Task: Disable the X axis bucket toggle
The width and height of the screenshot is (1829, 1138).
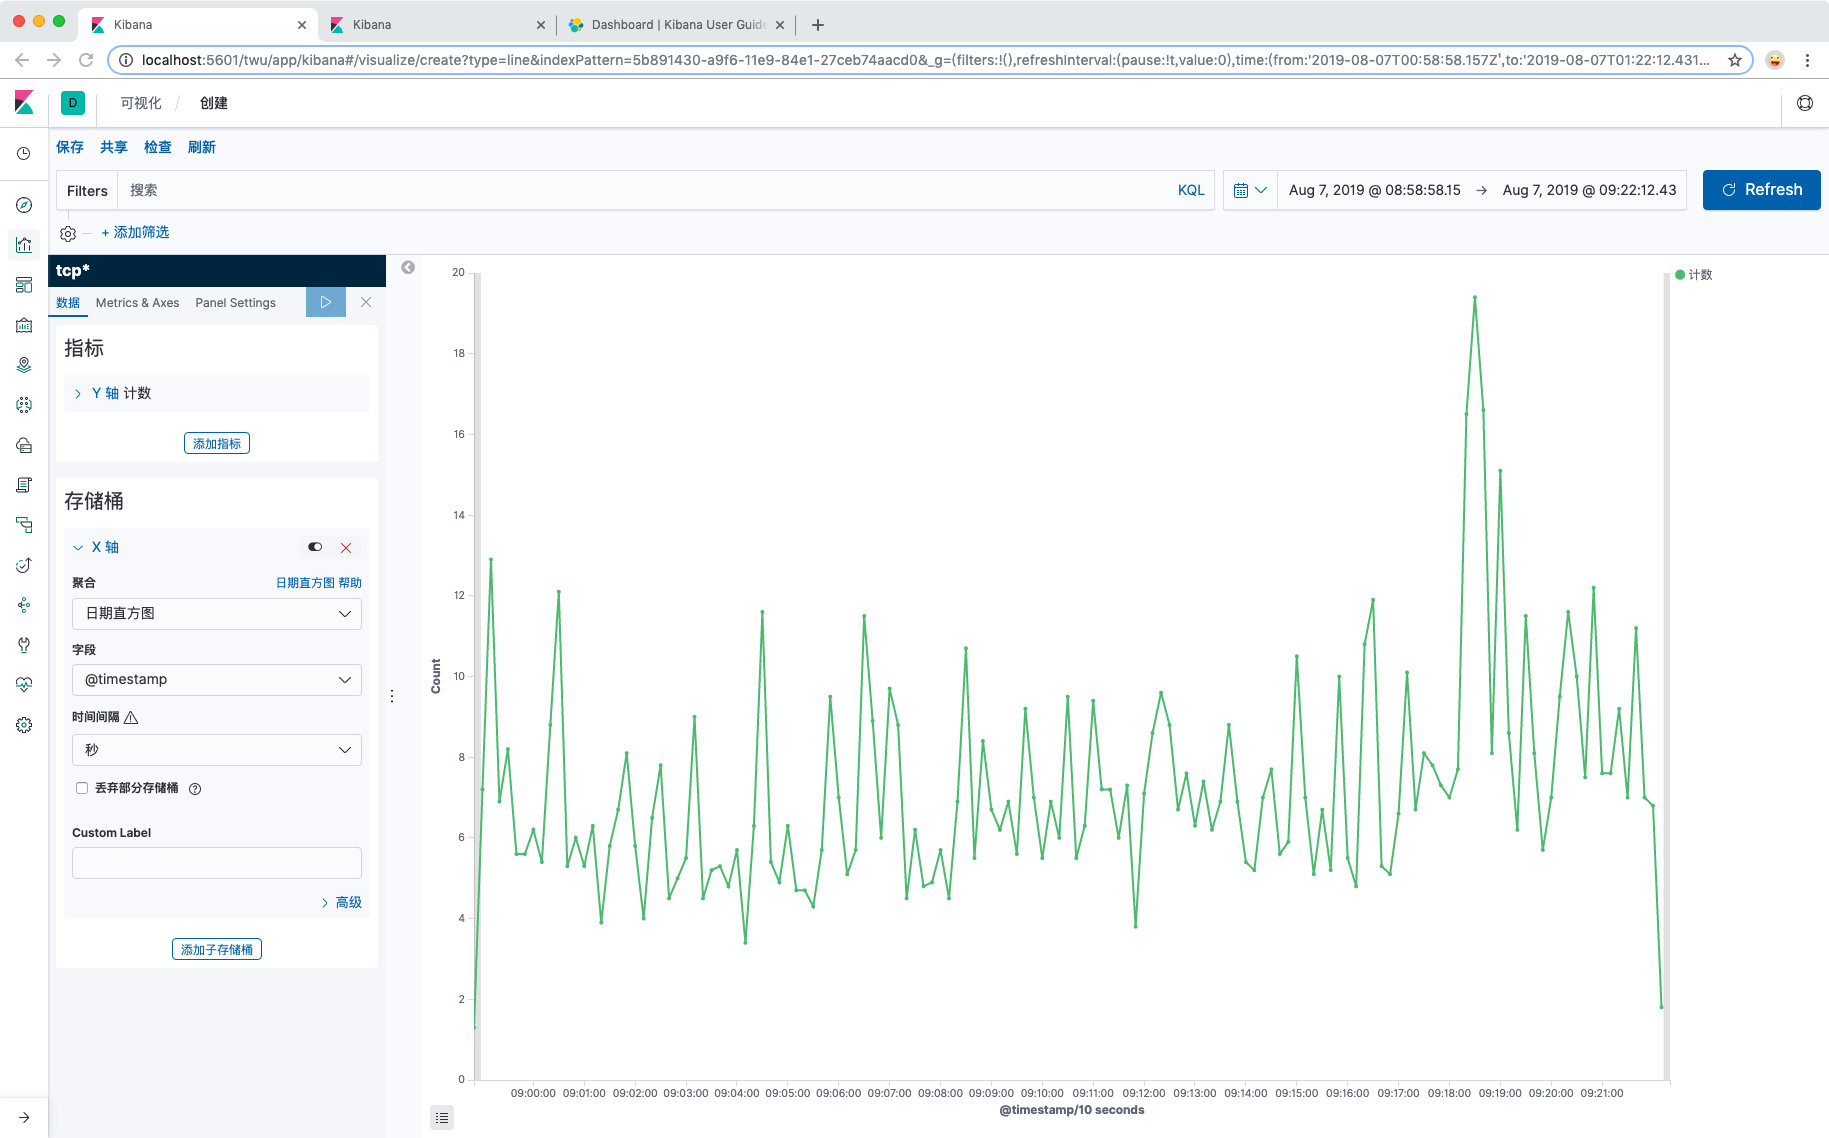Action: [x=315, y=547]
